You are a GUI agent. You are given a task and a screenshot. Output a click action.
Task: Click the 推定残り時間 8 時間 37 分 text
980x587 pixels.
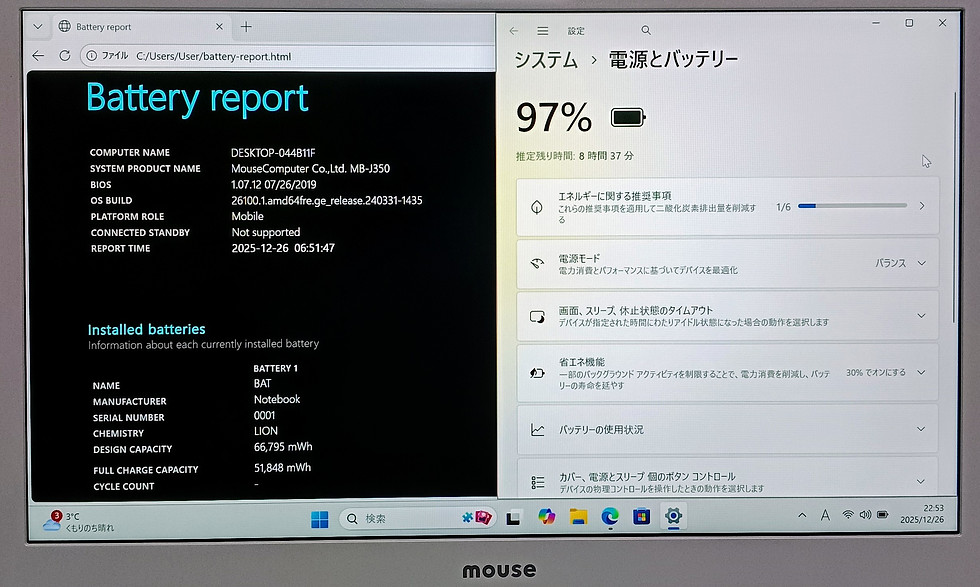[x=574, y=156]
